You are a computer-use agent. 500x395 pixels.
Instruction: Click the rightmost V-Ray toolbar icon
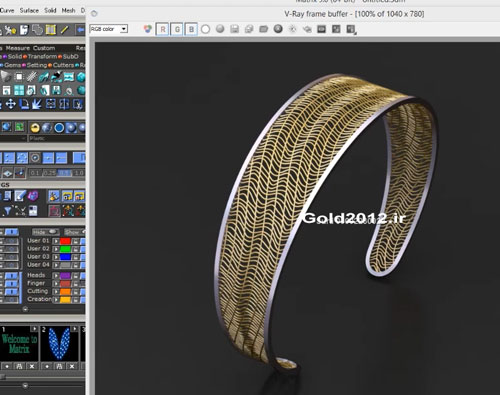351,29
